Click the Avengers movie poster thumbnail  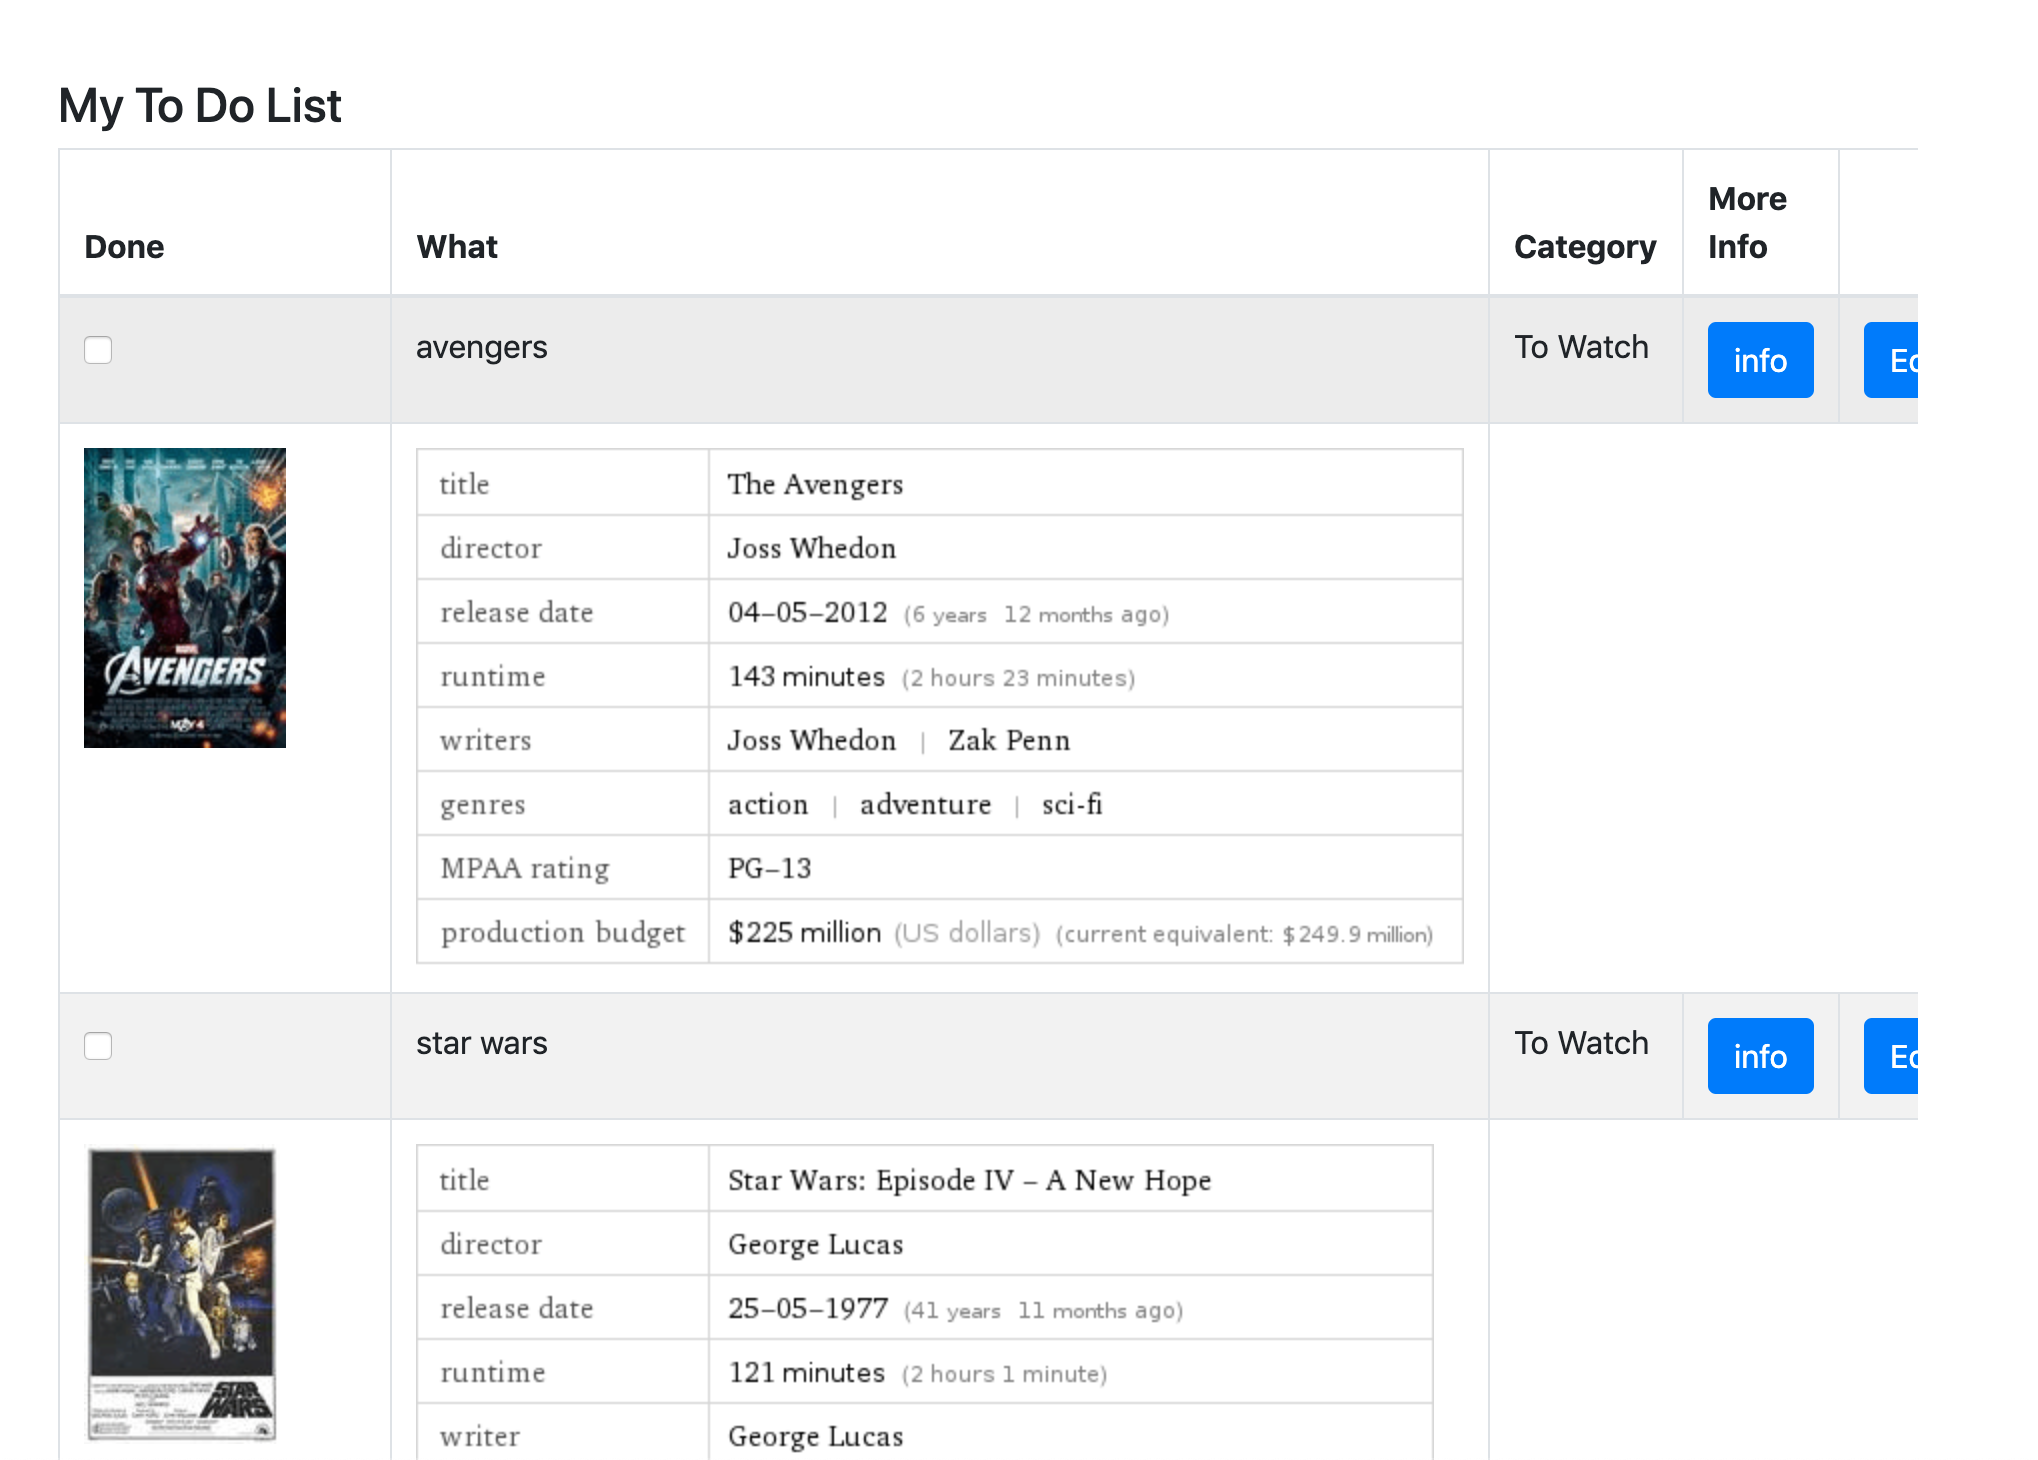185,597
